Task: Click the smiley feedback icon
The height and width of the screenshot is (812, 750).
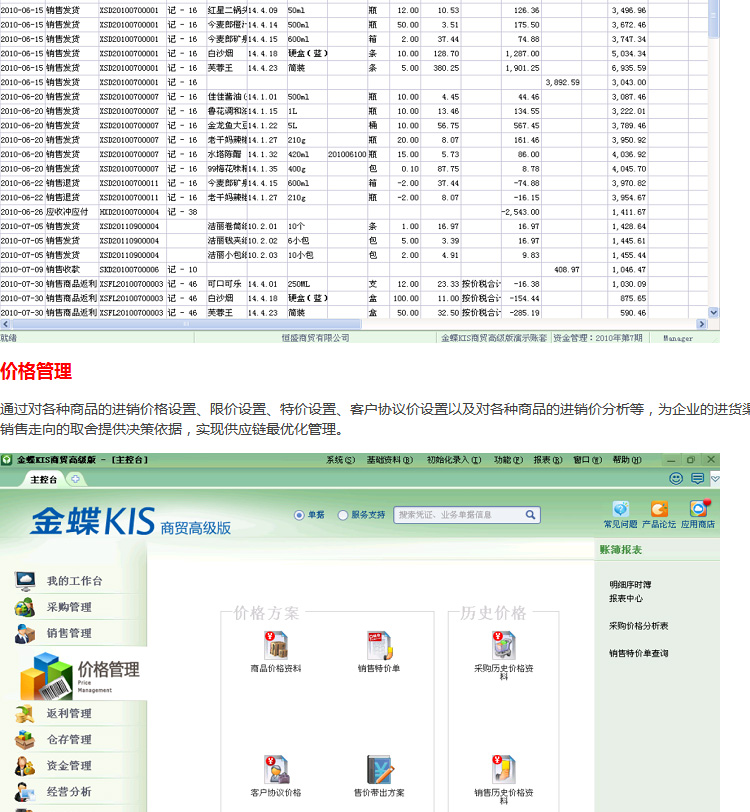Action: [x=676, y=478]
